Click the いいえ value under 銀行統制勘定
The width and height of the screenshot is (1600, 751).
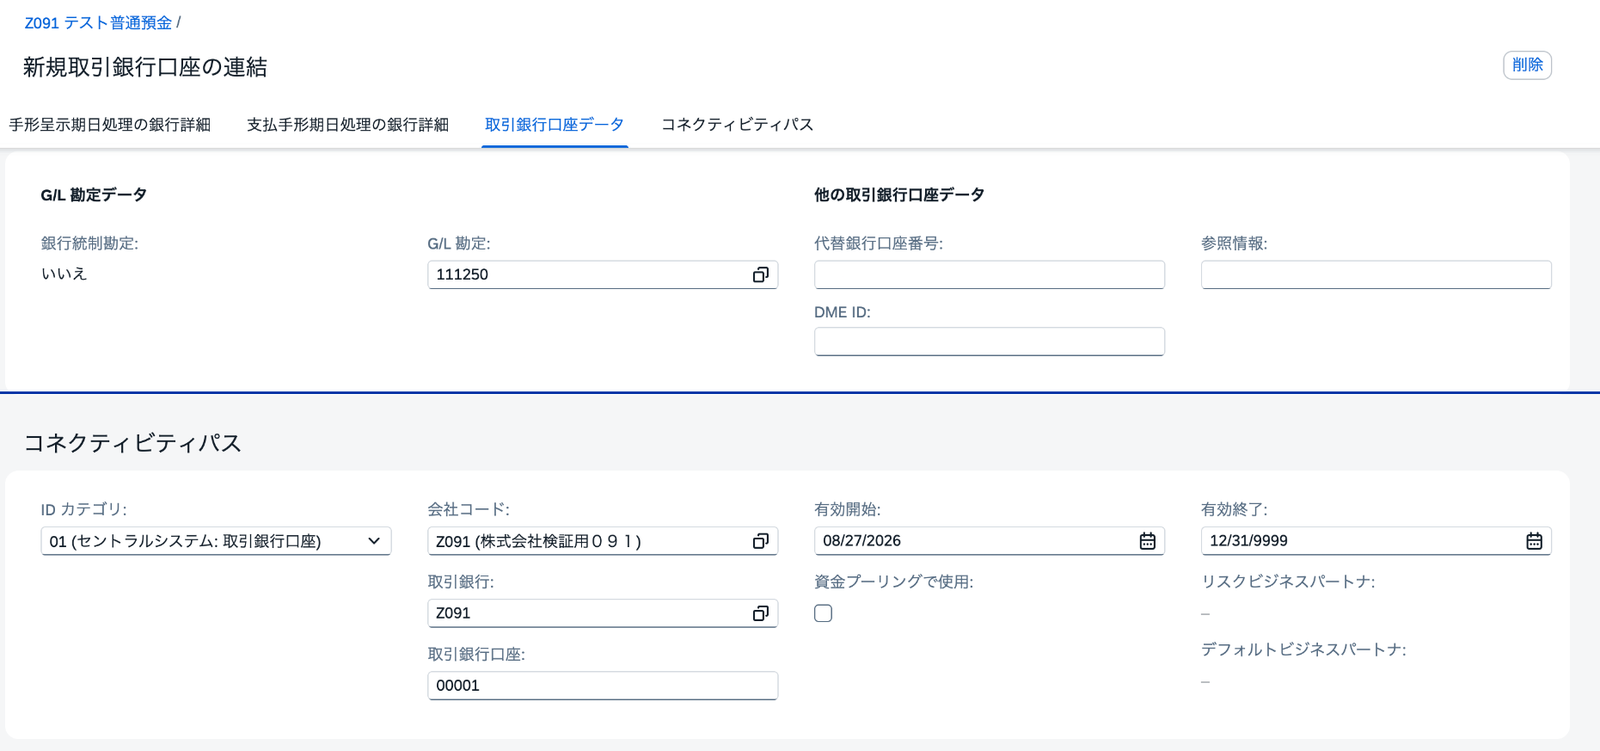[x=64, y=273]
